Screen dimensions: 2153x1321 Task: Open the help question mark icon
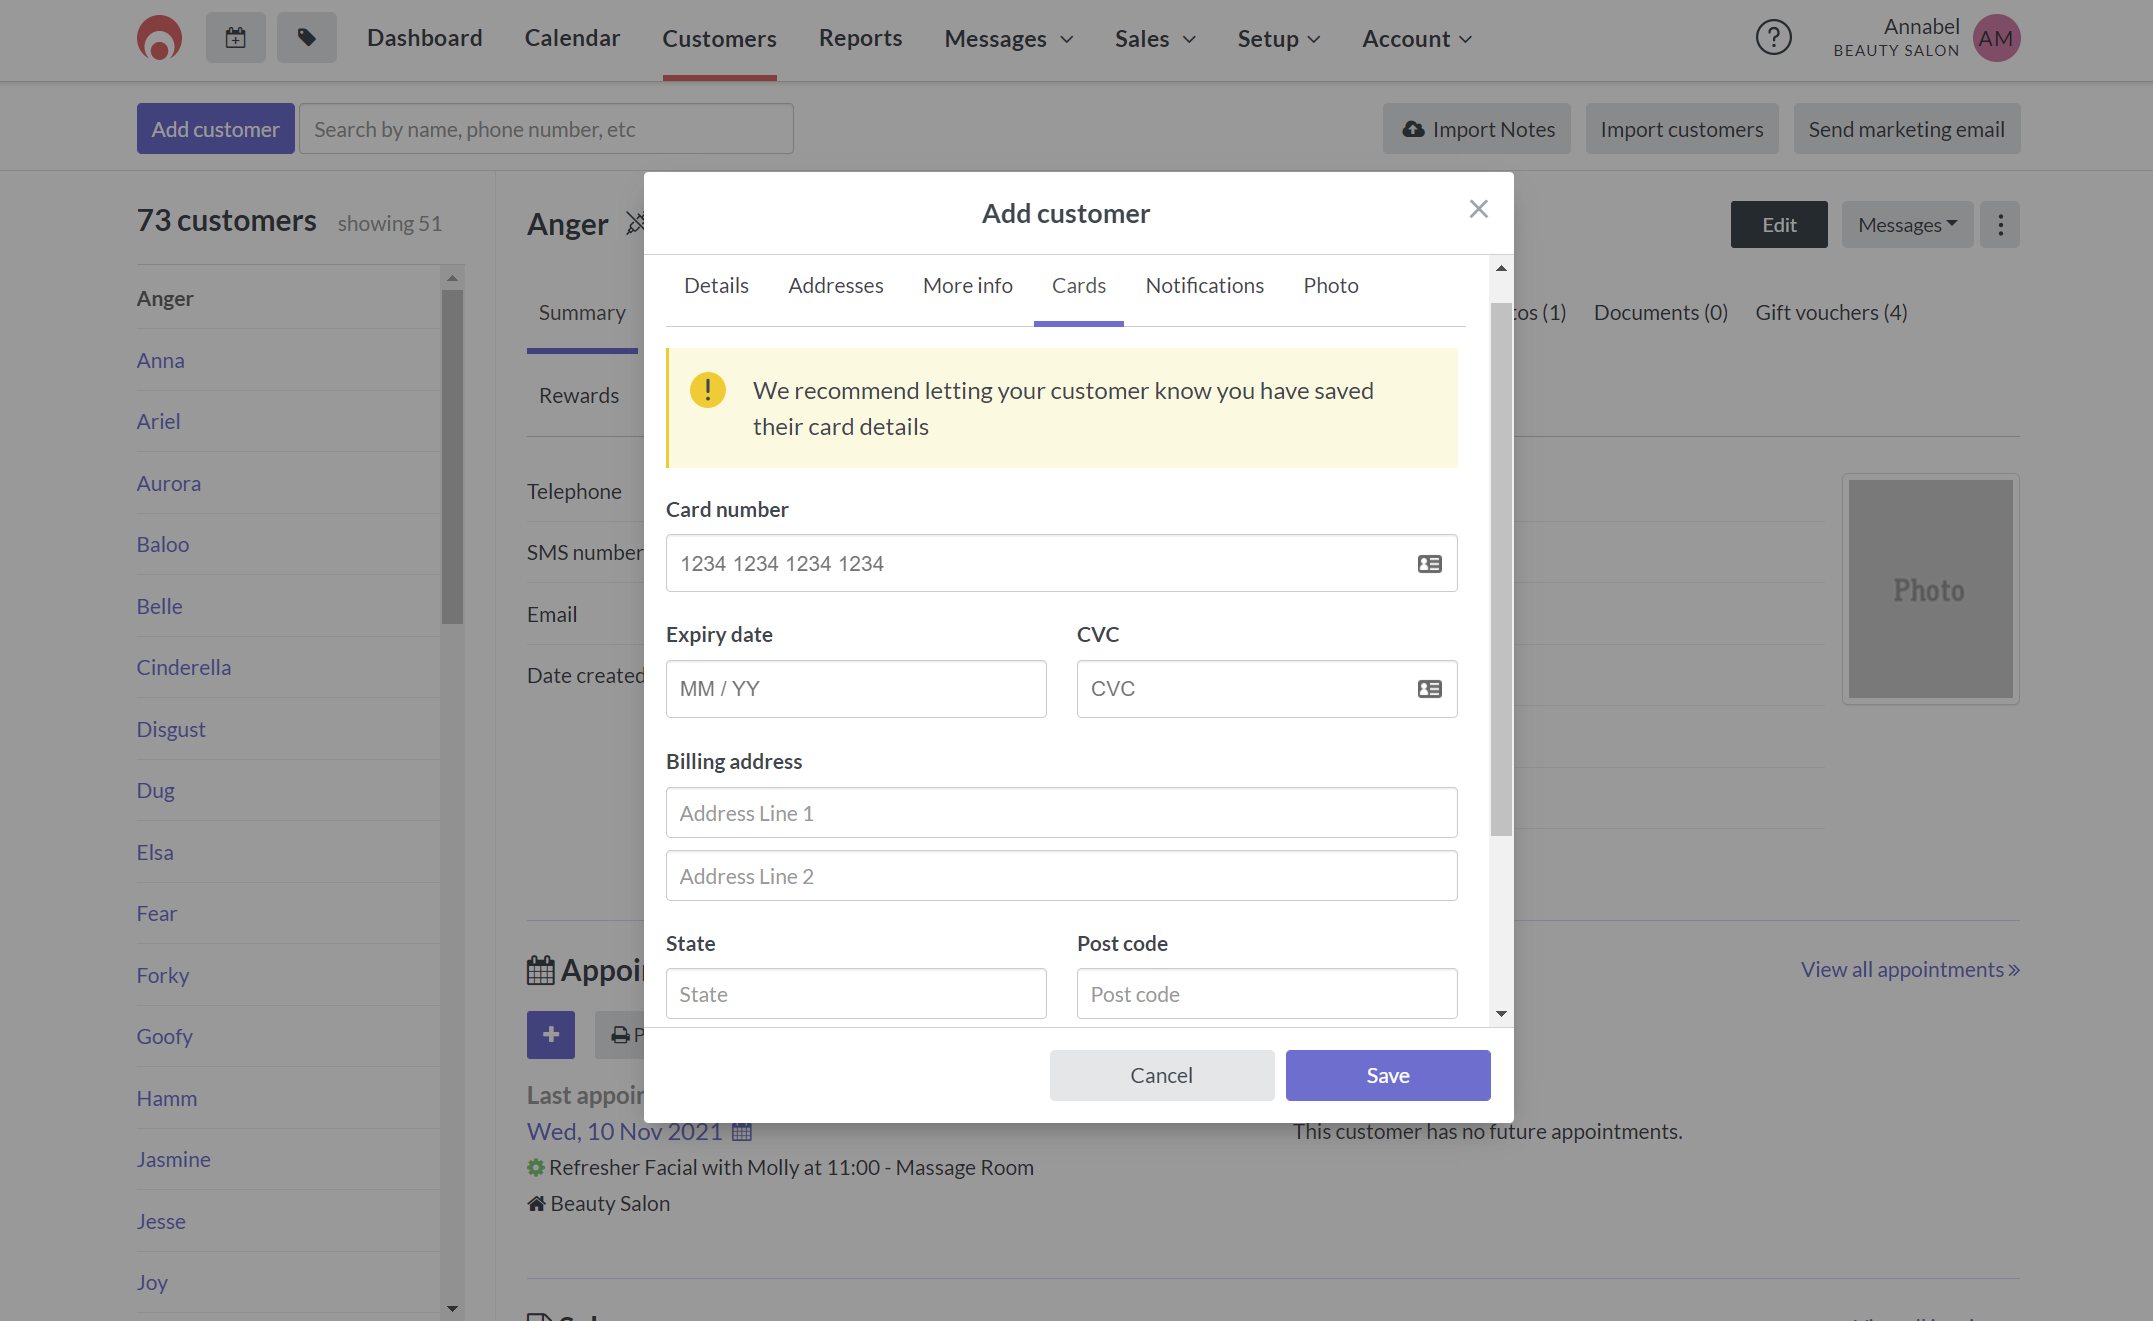1773,38
